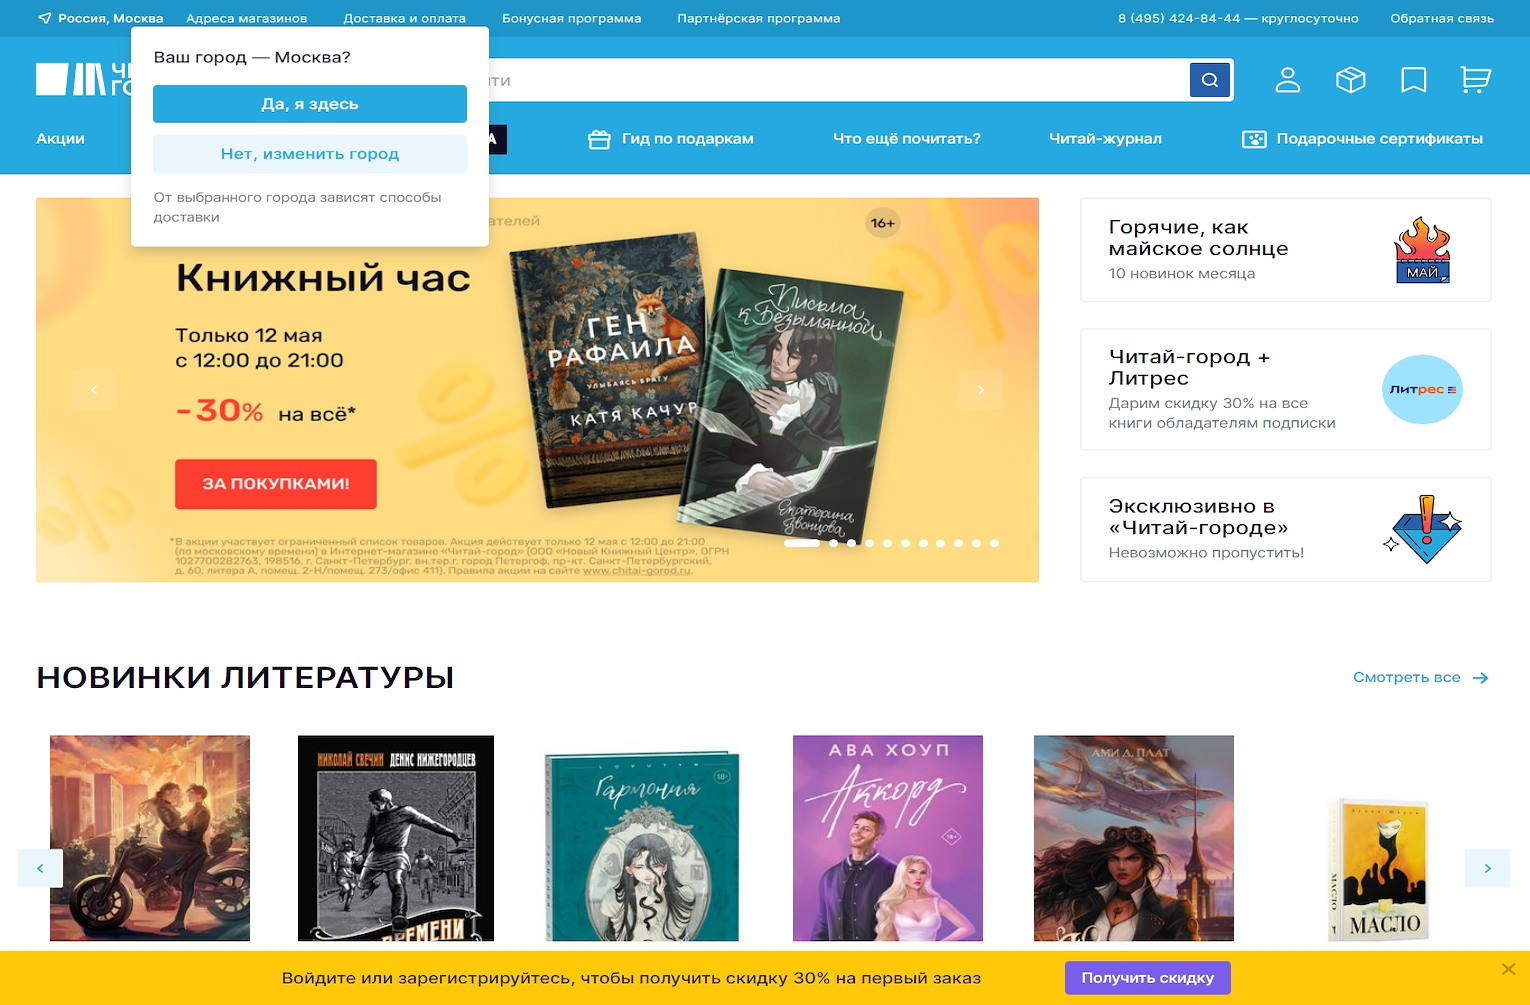Click the gift certificate card icon
This screenshot has height=1005, width=1530.
tap(1254, 139)
